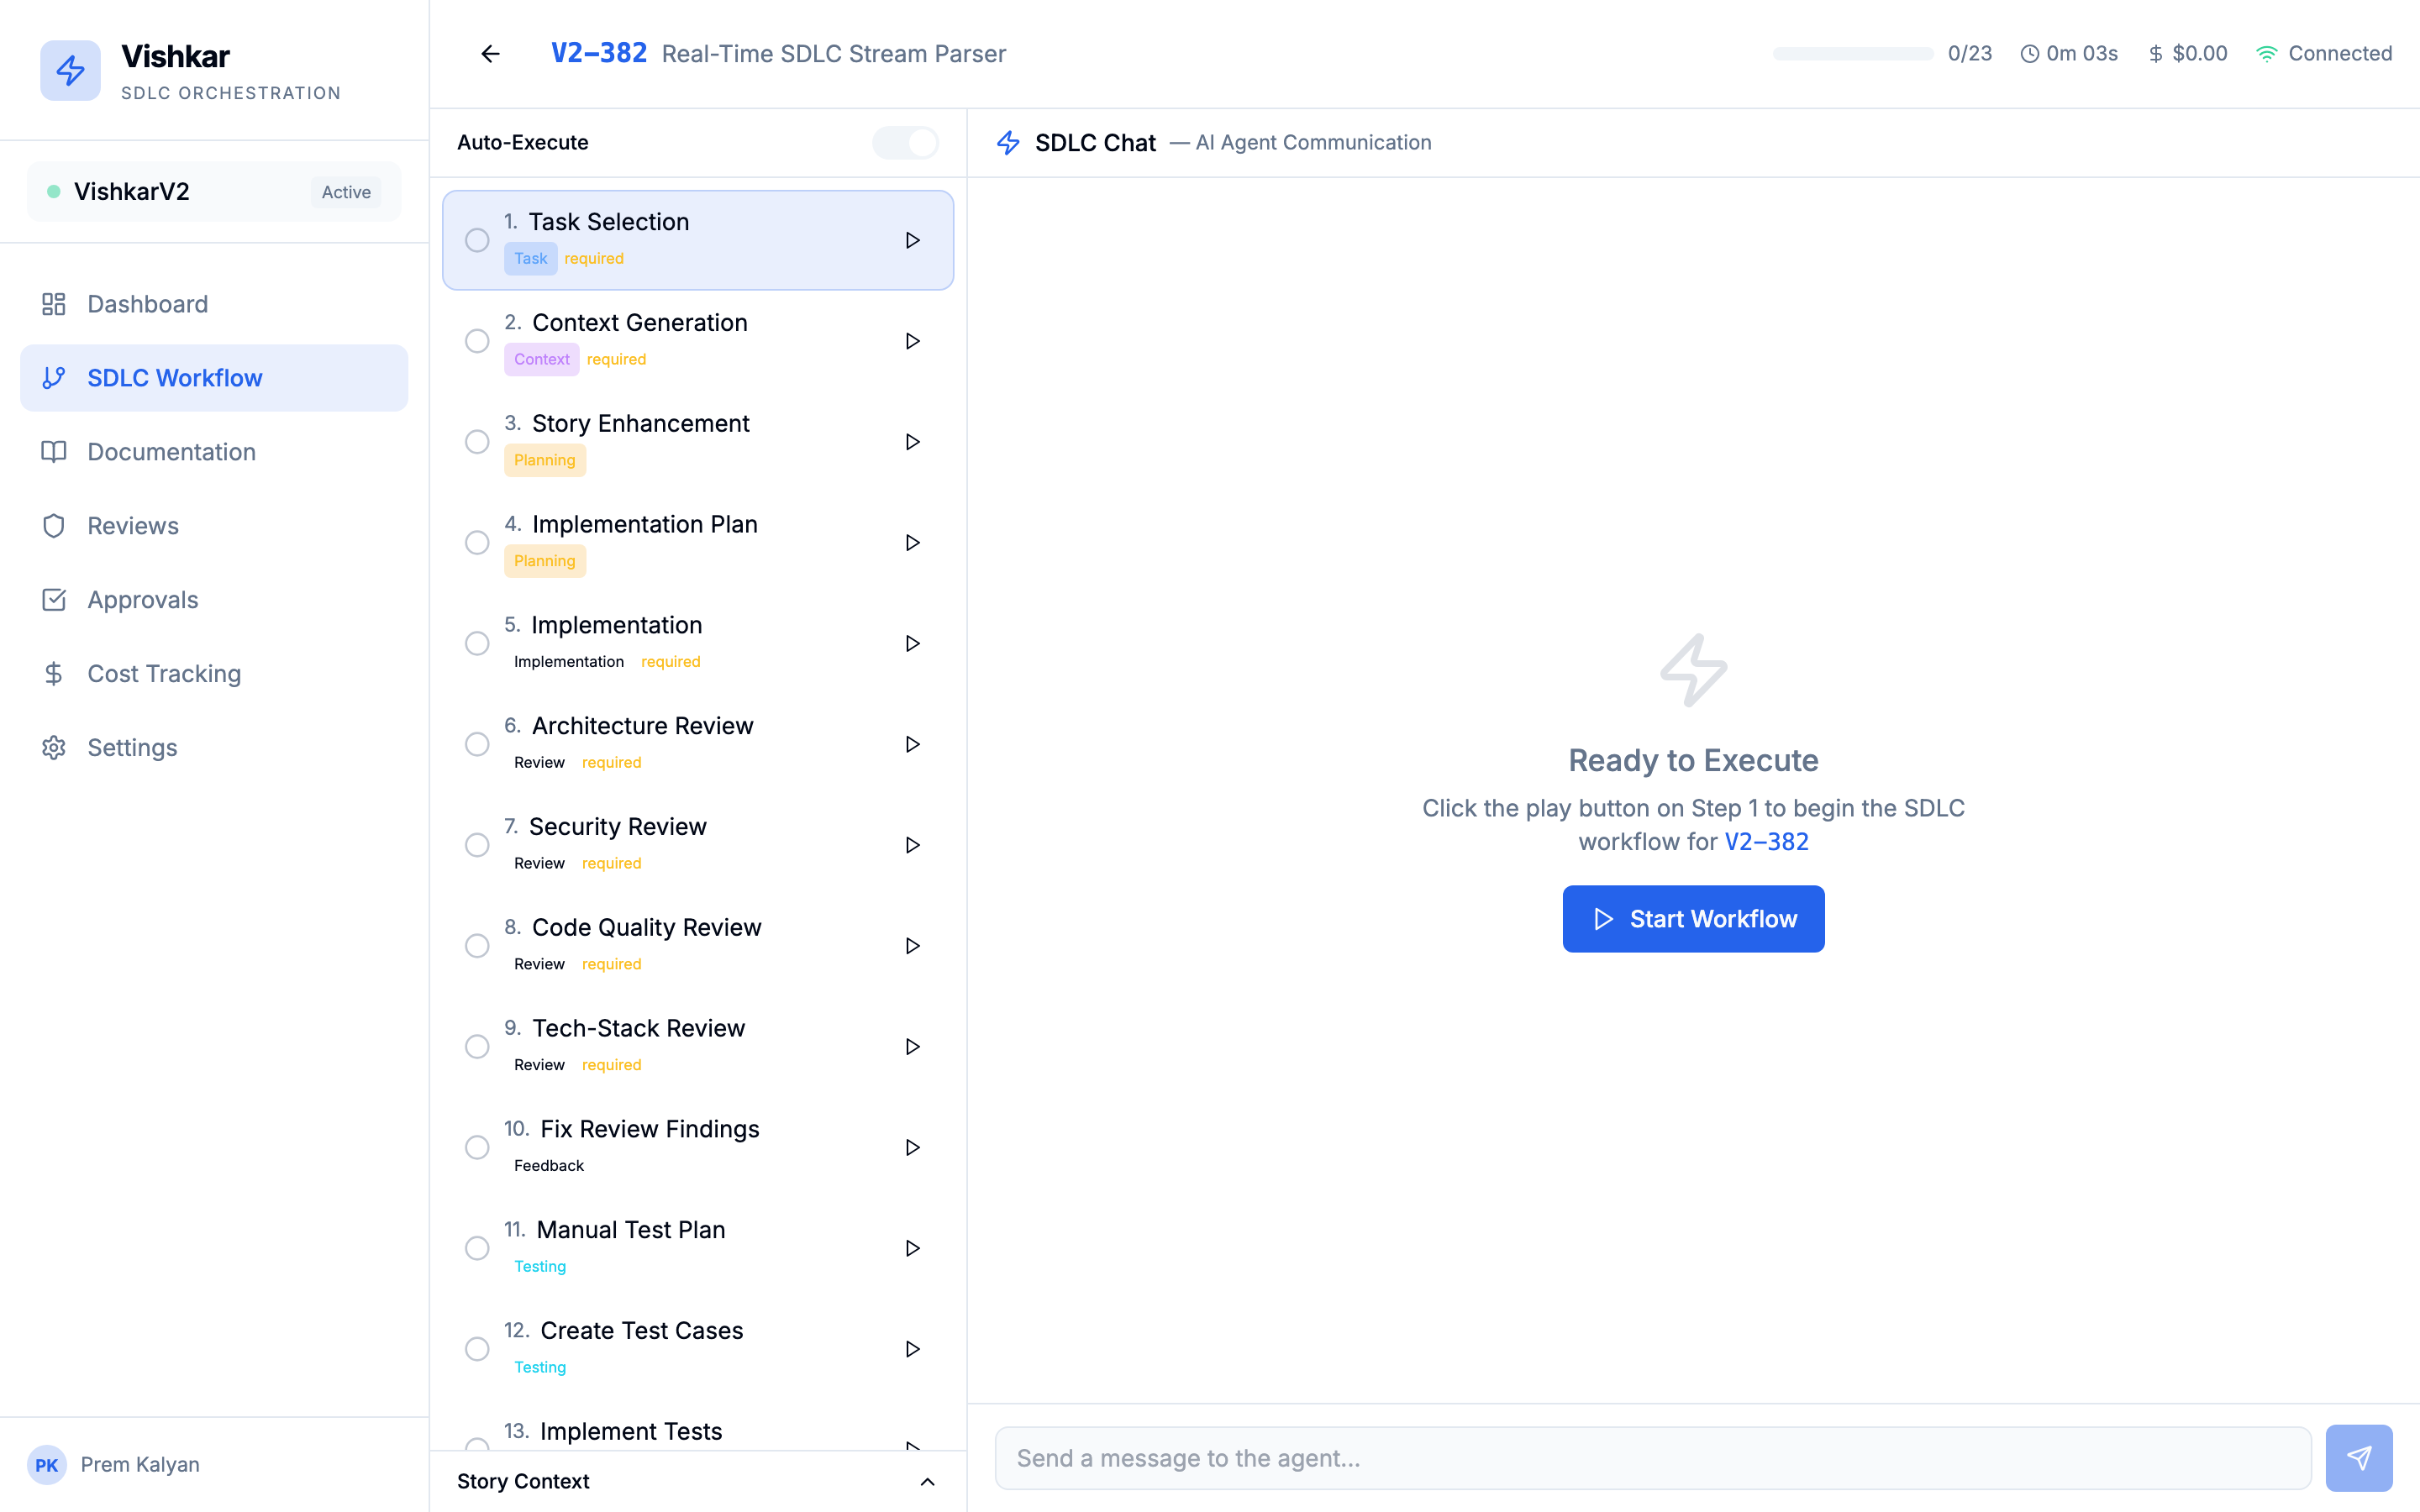
Task: Click the back arrow next to V2-382
Action: pyautogui.click(x=489, y=53)
